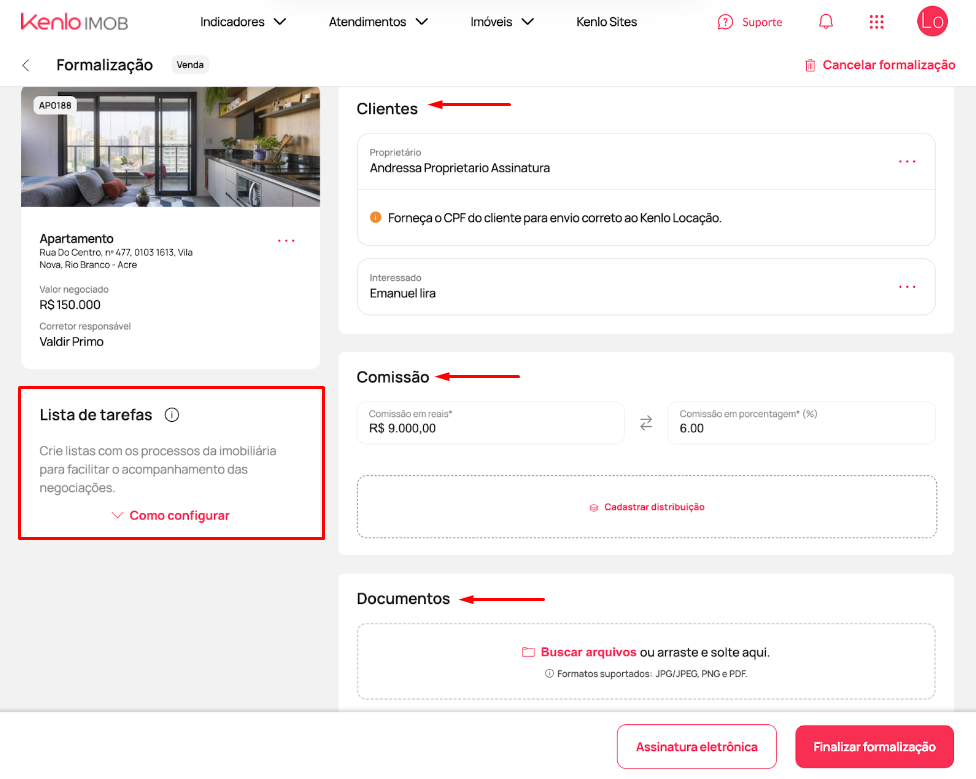This screenshot has height=779, width=976.
Task: Expand the Imóveis menu
Action: (502, 22)
